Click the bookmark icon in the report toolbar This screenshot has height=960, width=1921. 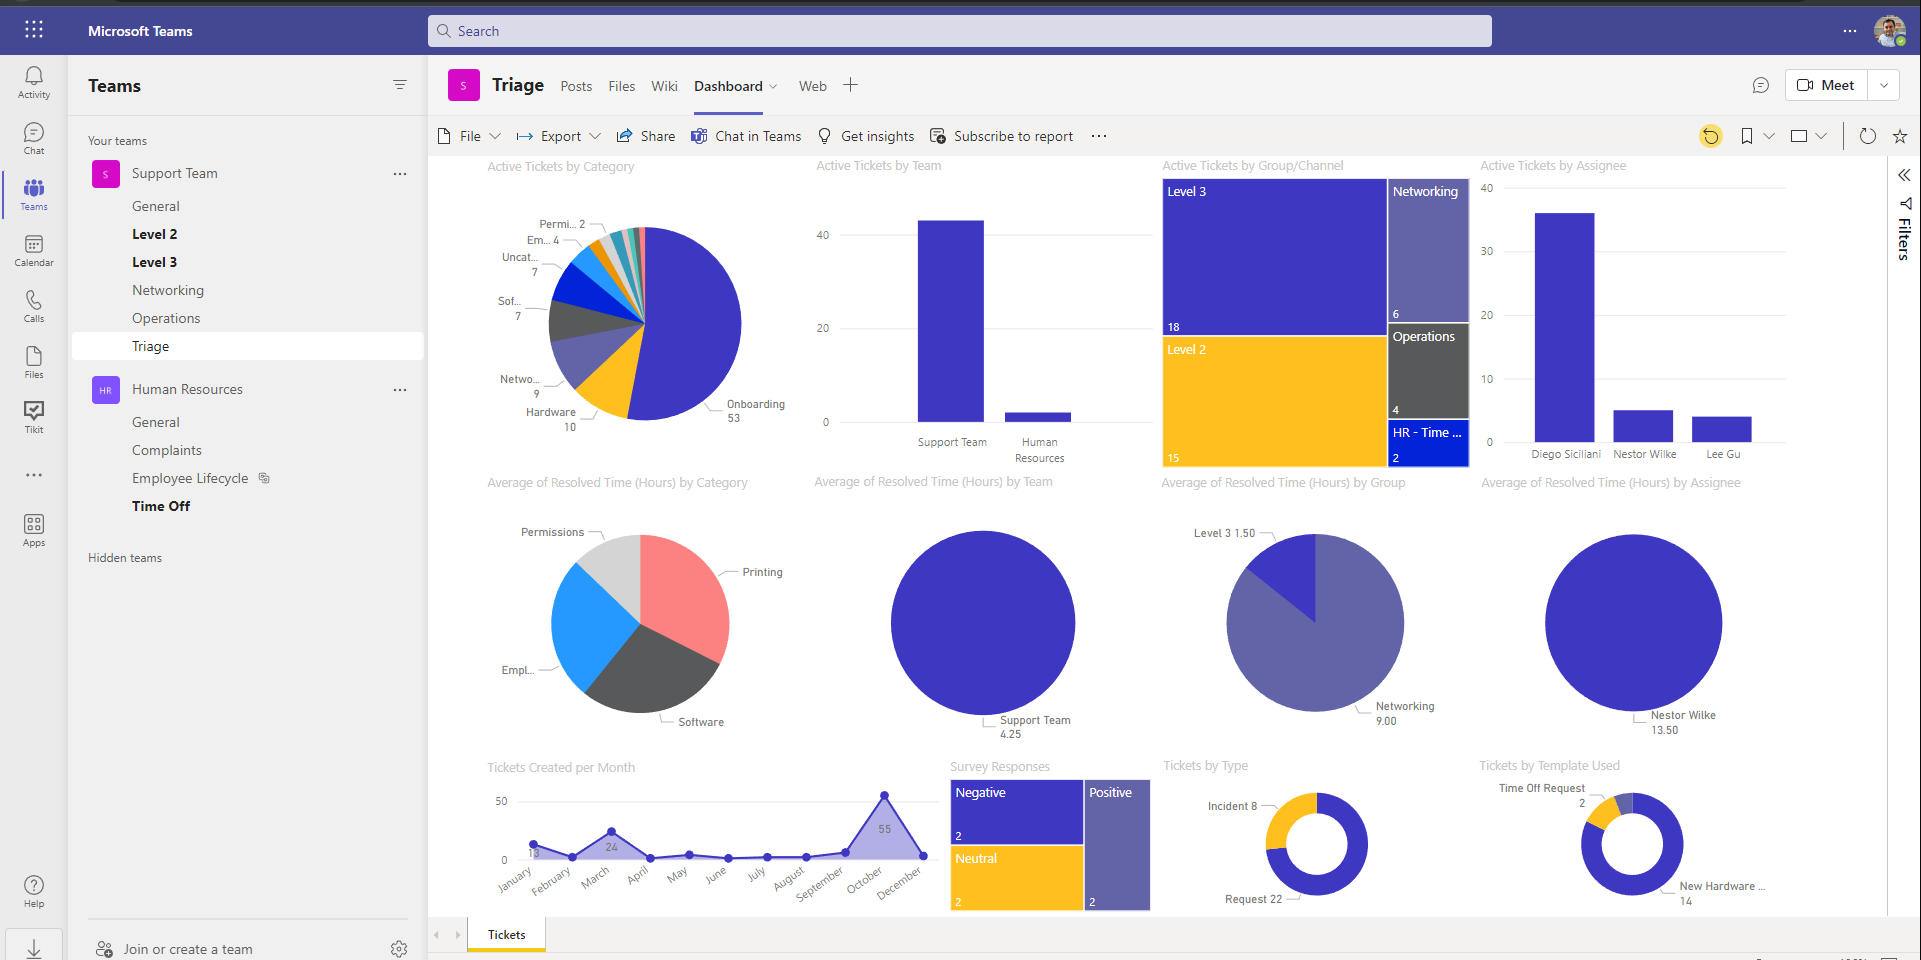pos(1746,135)
